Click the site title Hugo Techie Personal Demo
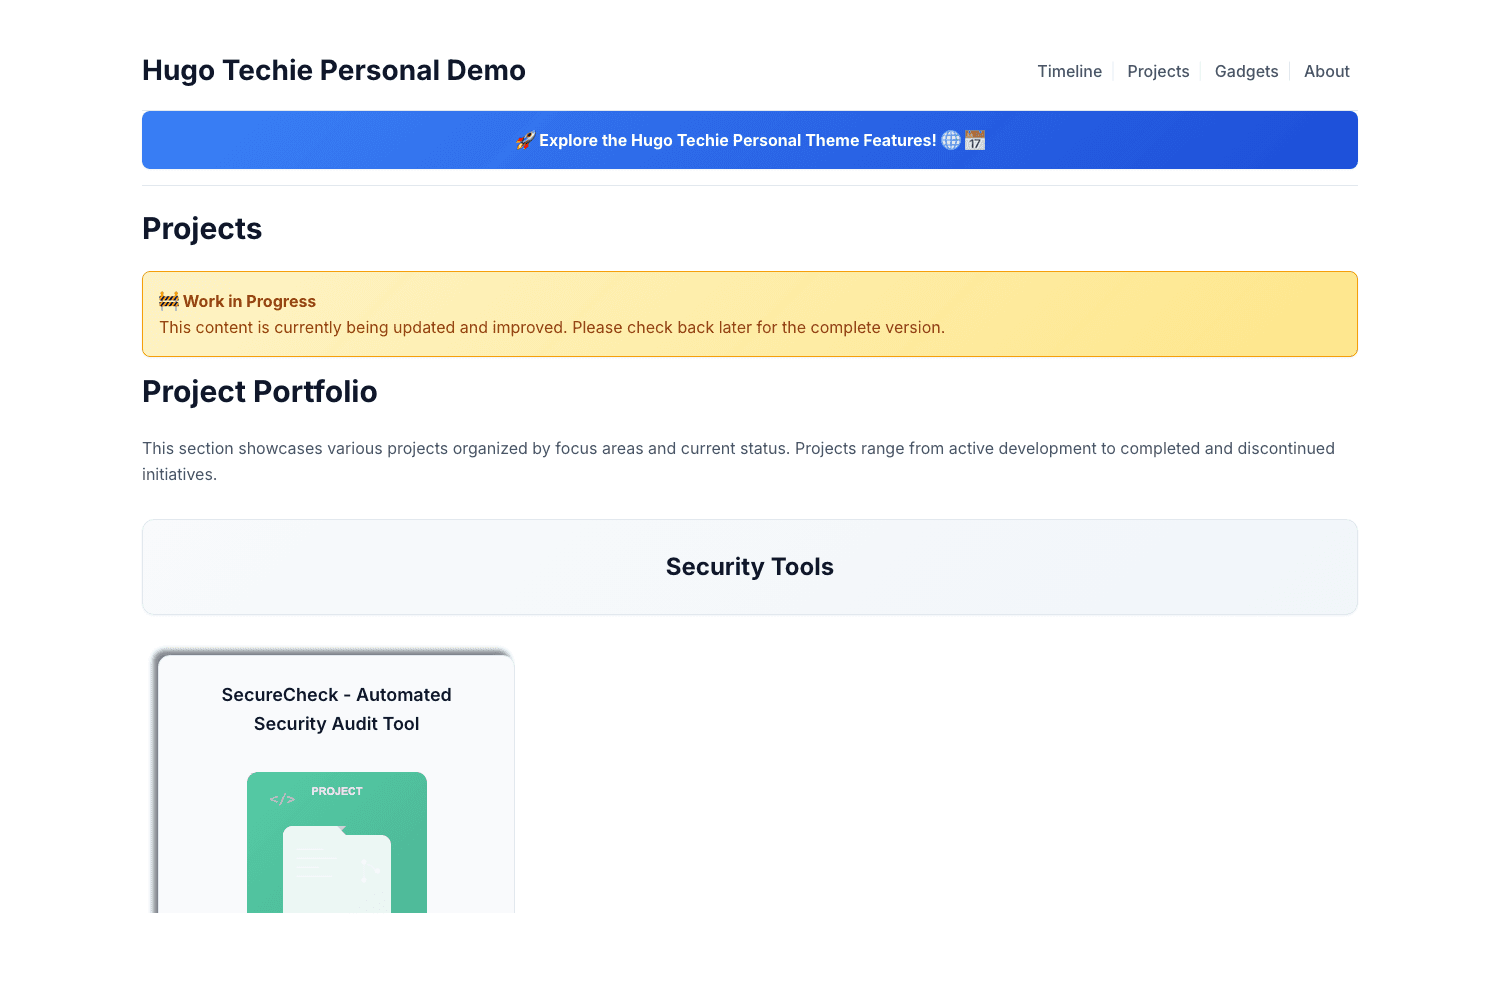 pyautogui.click(x=334, y=70)
